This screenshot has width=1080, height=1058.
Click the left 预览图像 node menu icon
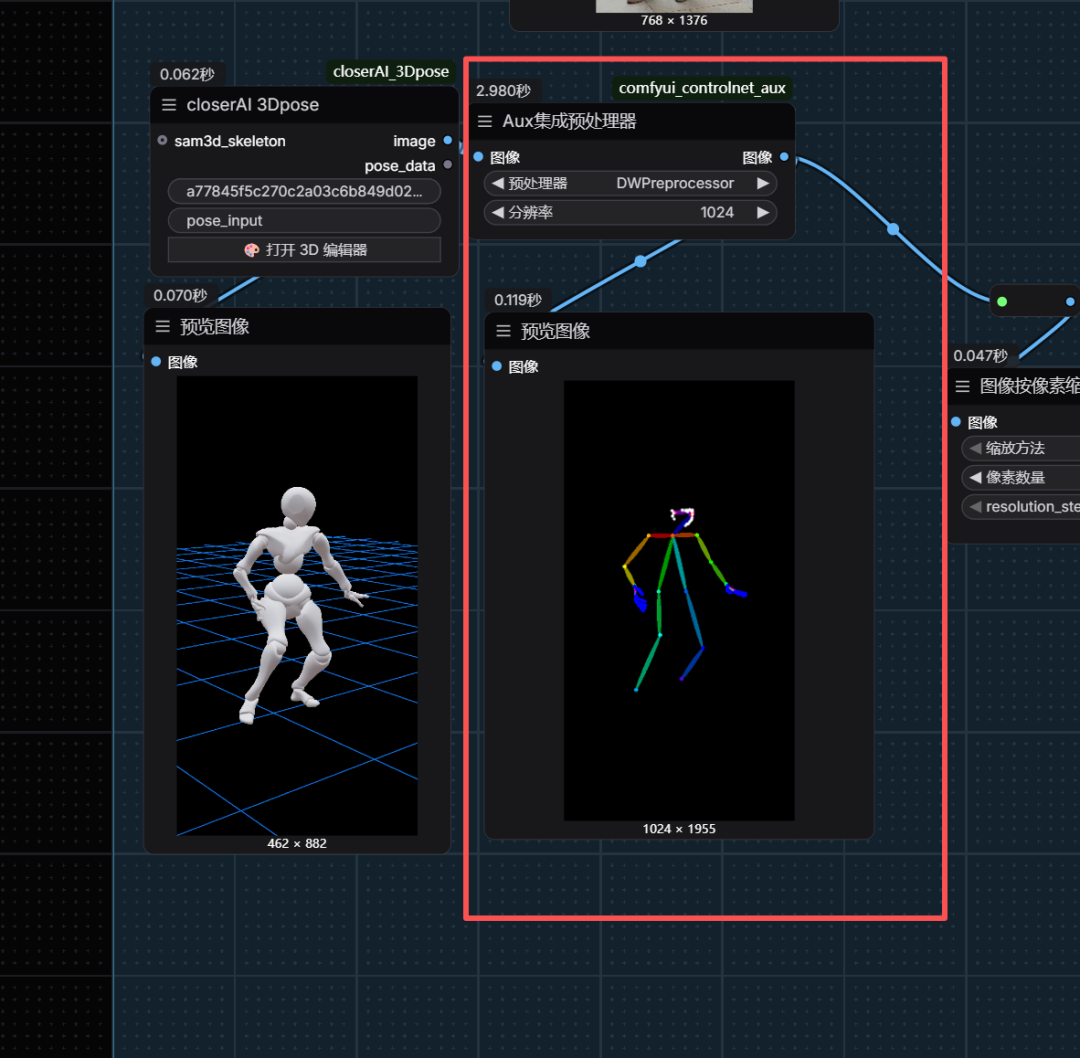pyautogui.click(x=163, y=327)
